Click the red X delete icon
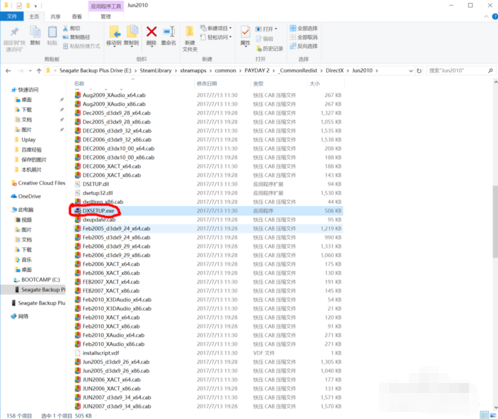This screenshot has width=498, height=419. click(x=151, y=32)
